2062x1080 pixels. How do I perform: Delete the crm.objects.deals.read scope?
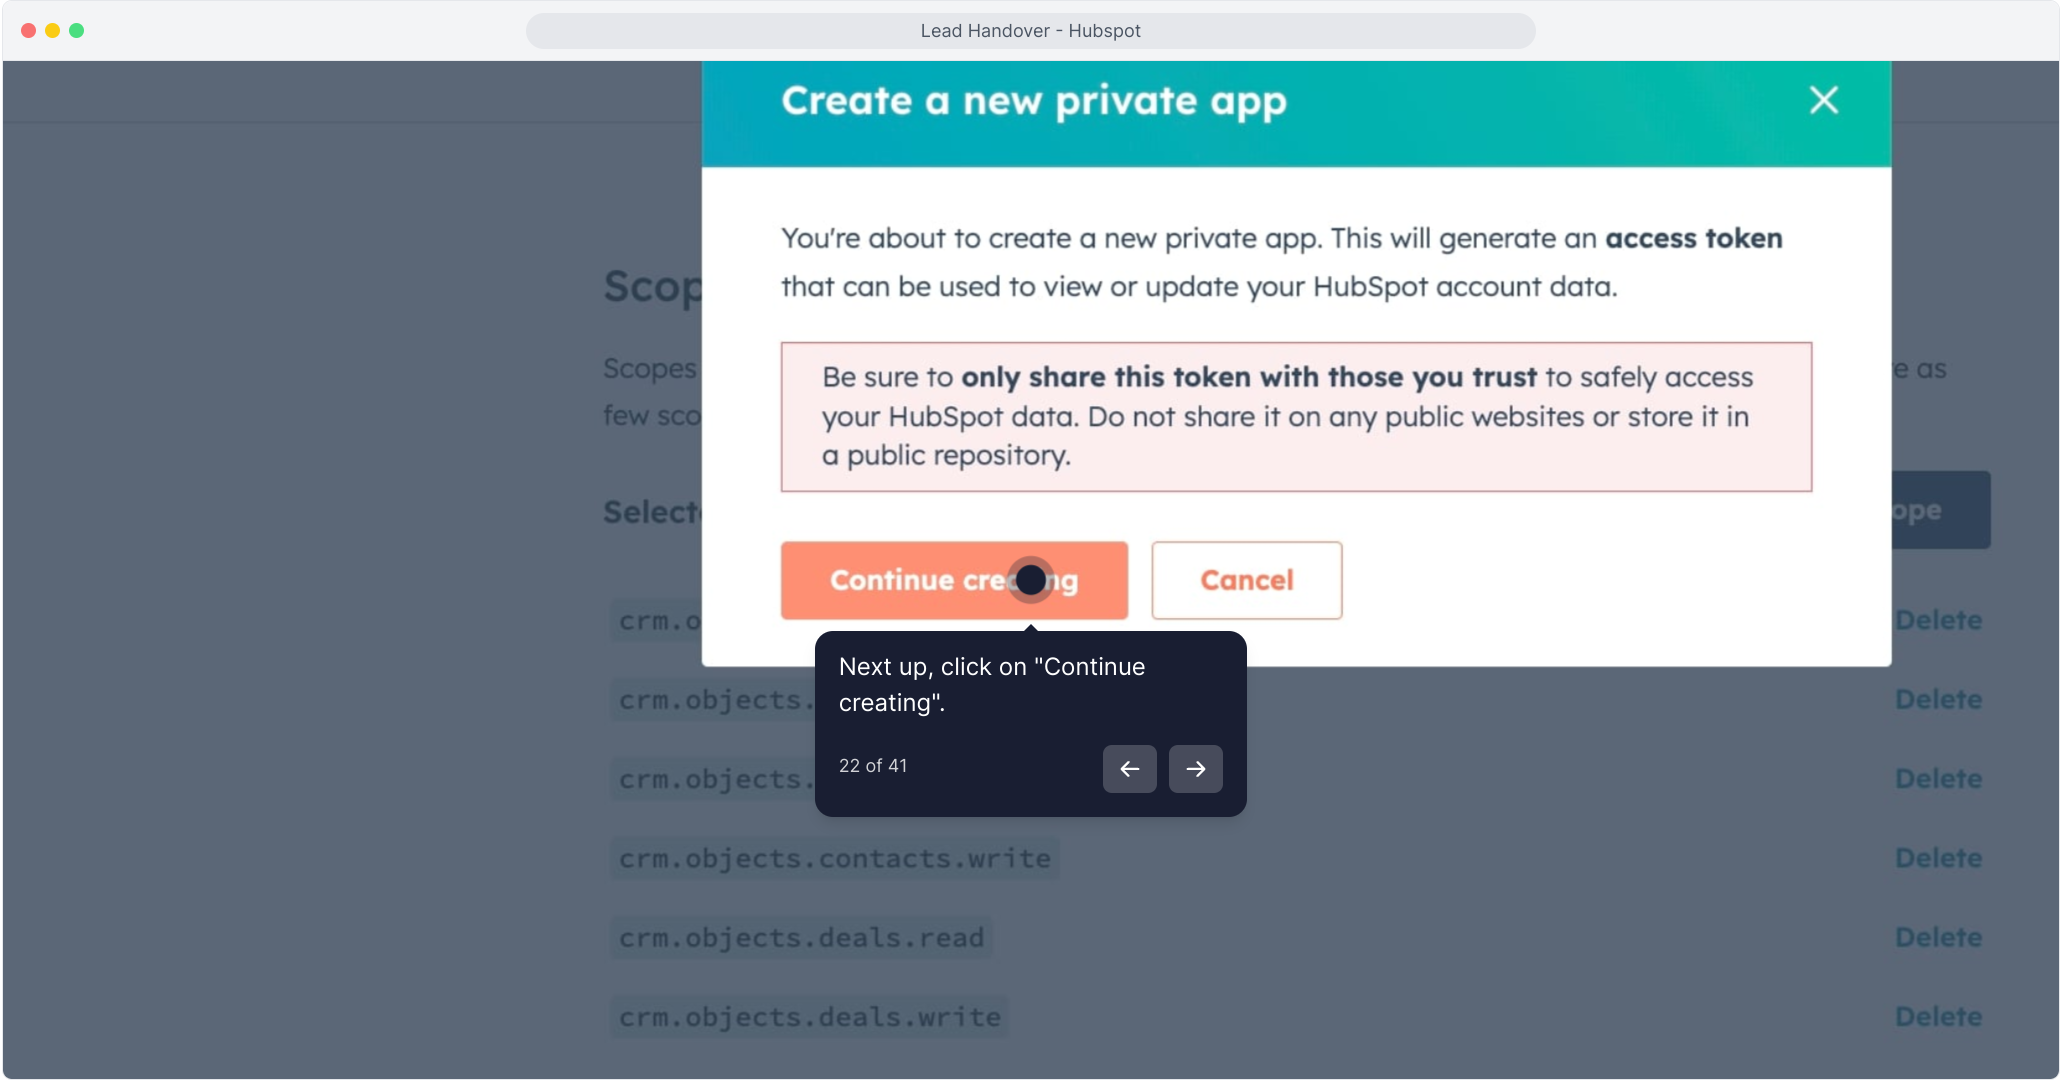coord(1938,937)
